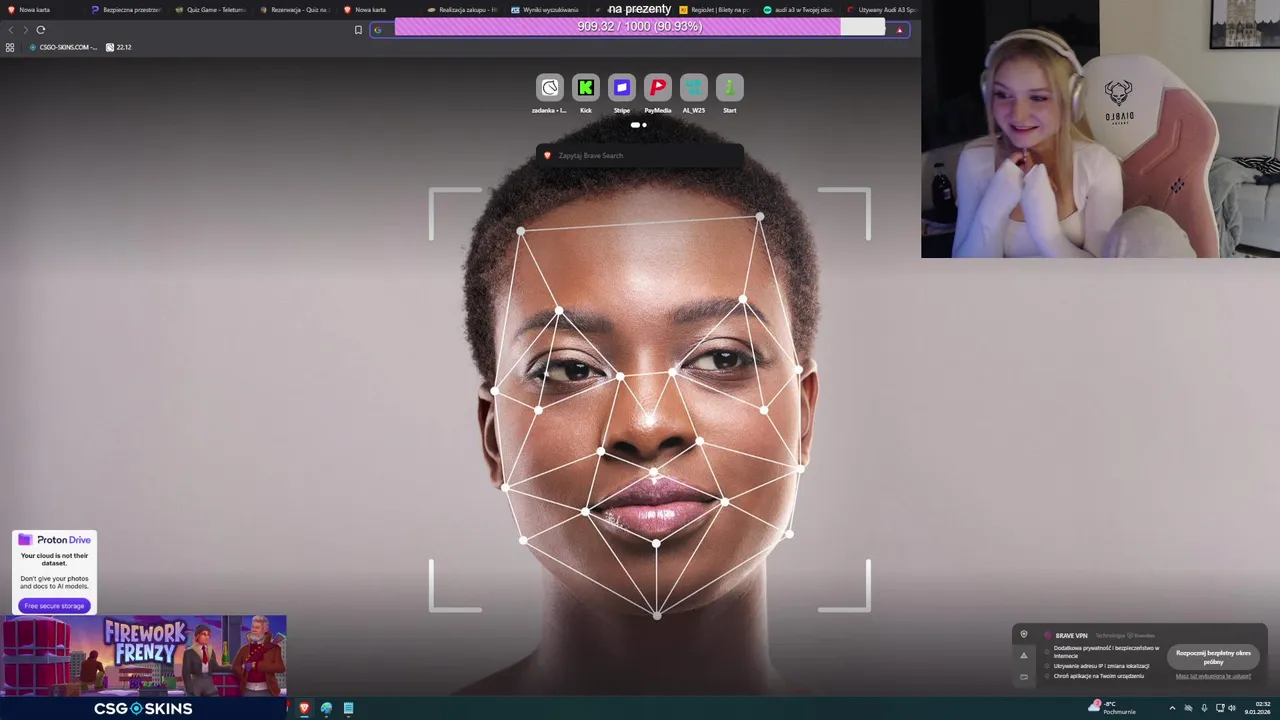Switch to the Wyniki wyszukiwania tab
Viewport: 1280px width, 720px height.
click(x=546, y=10)
